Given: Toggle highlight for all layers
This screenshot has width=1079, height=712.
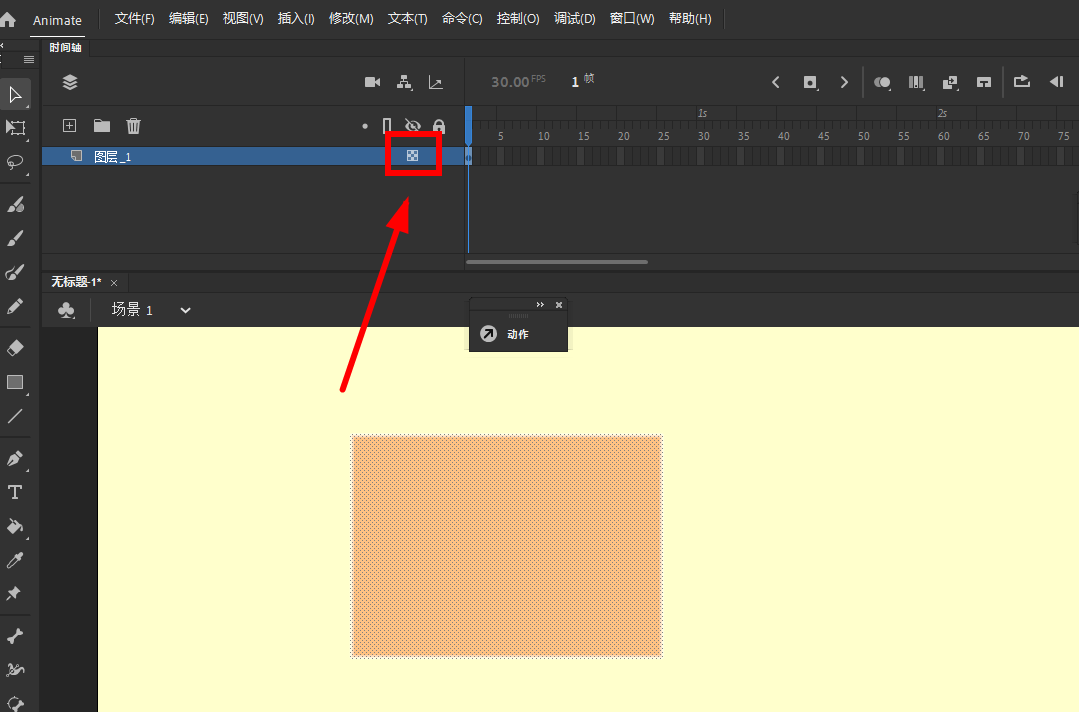Looking at the screenshot, I should pyautogui.click(x=365, y=126).
